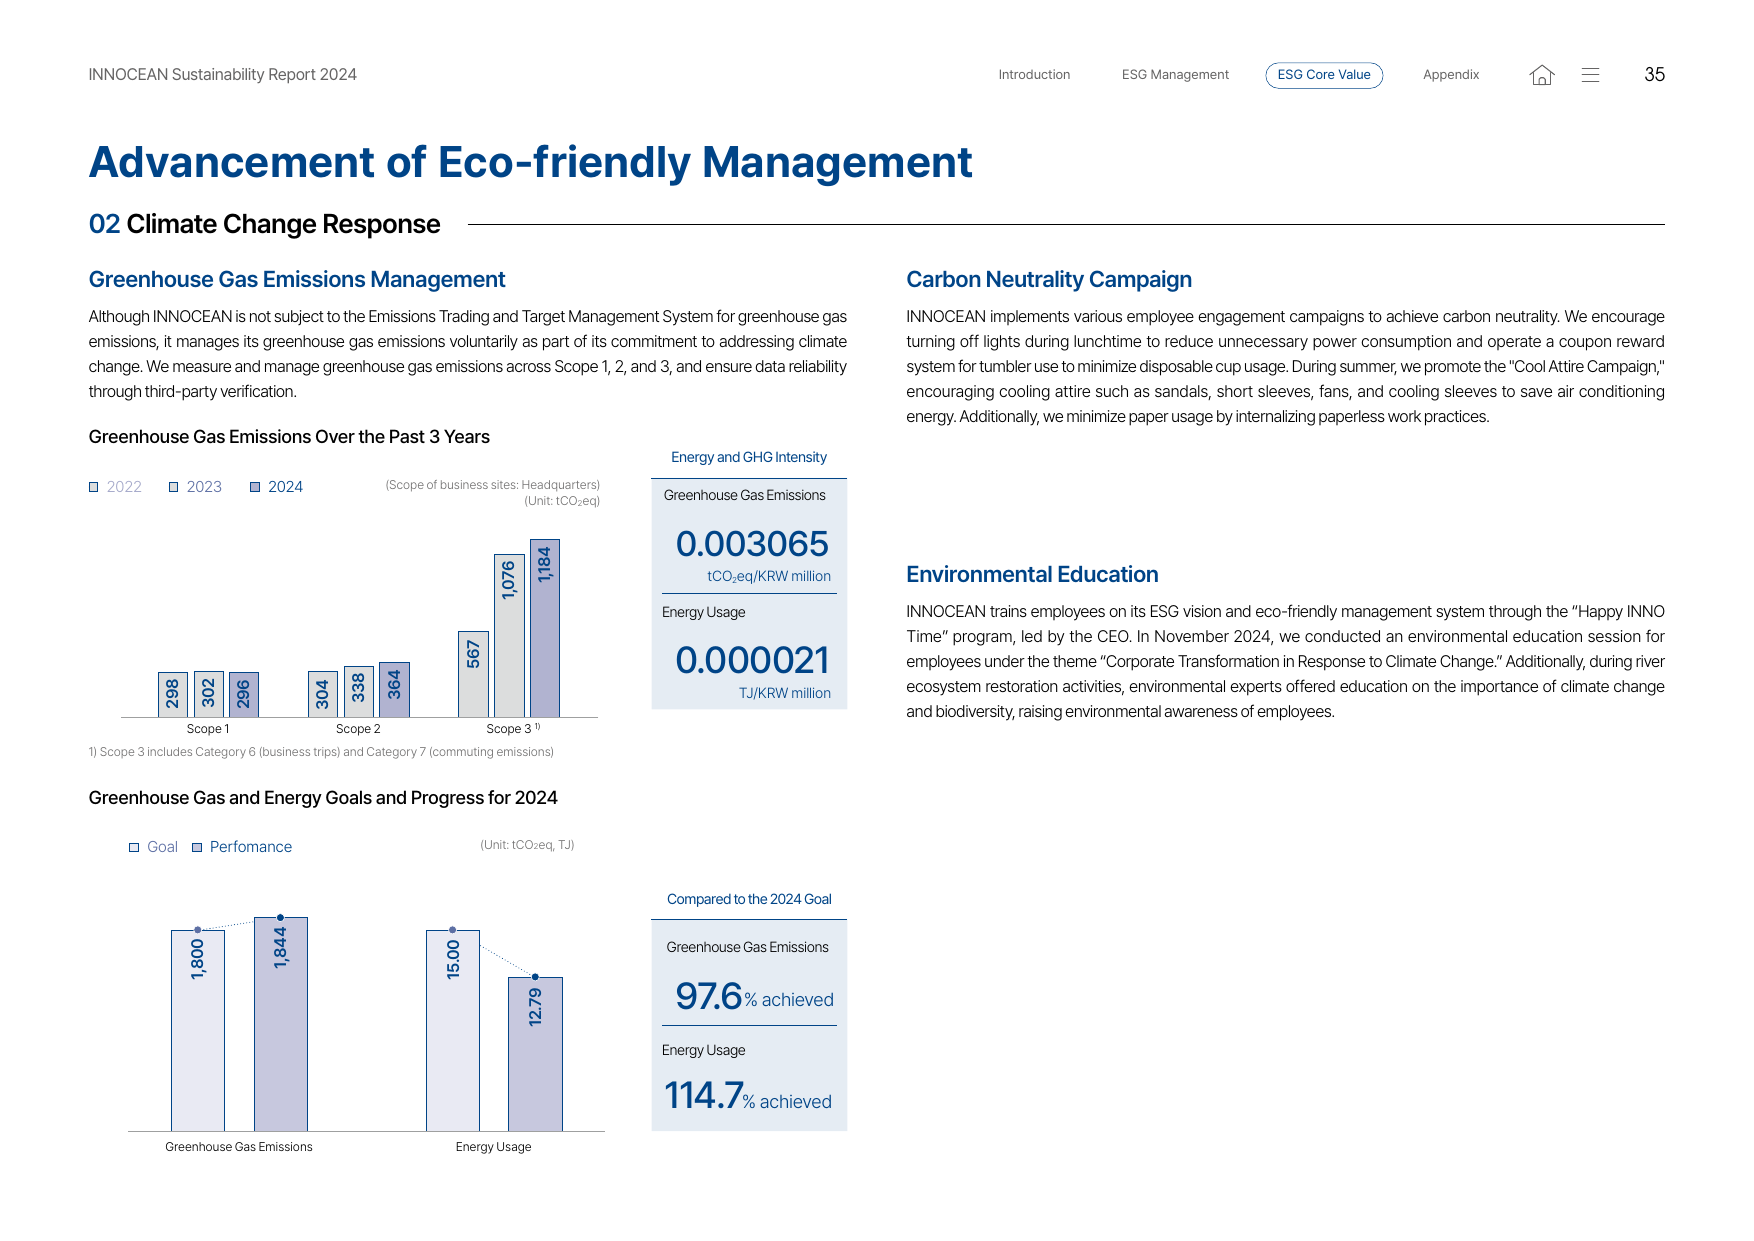Click the energy goal bar 15.00
This screenshot has height=1241, width=1754.
pyautogui.click(x=453, y=1030)
